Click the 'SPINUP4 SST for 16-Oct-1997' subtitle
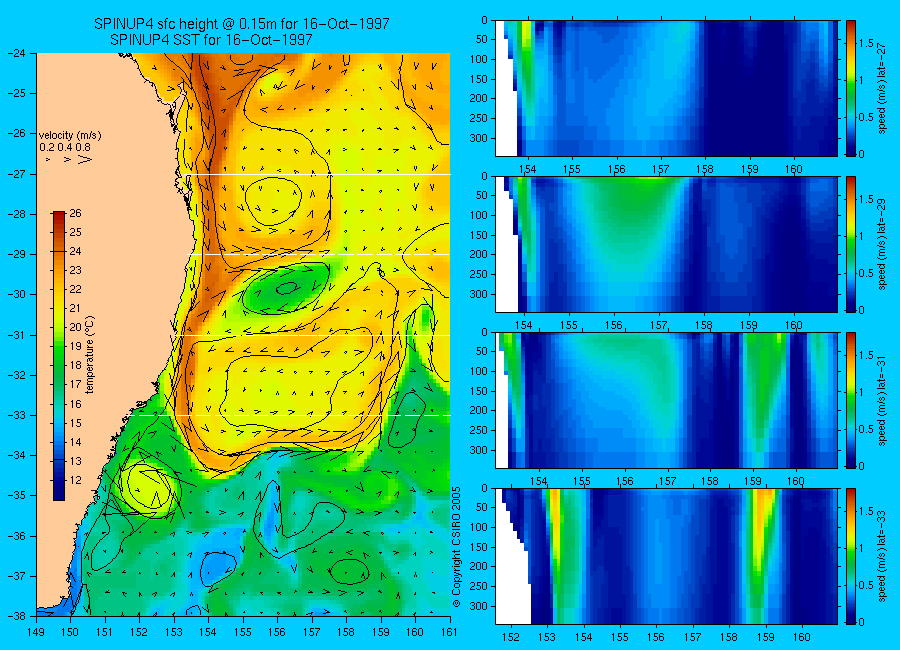The height and width of the screenshot is (650, 900). click(x=211, y=40)
